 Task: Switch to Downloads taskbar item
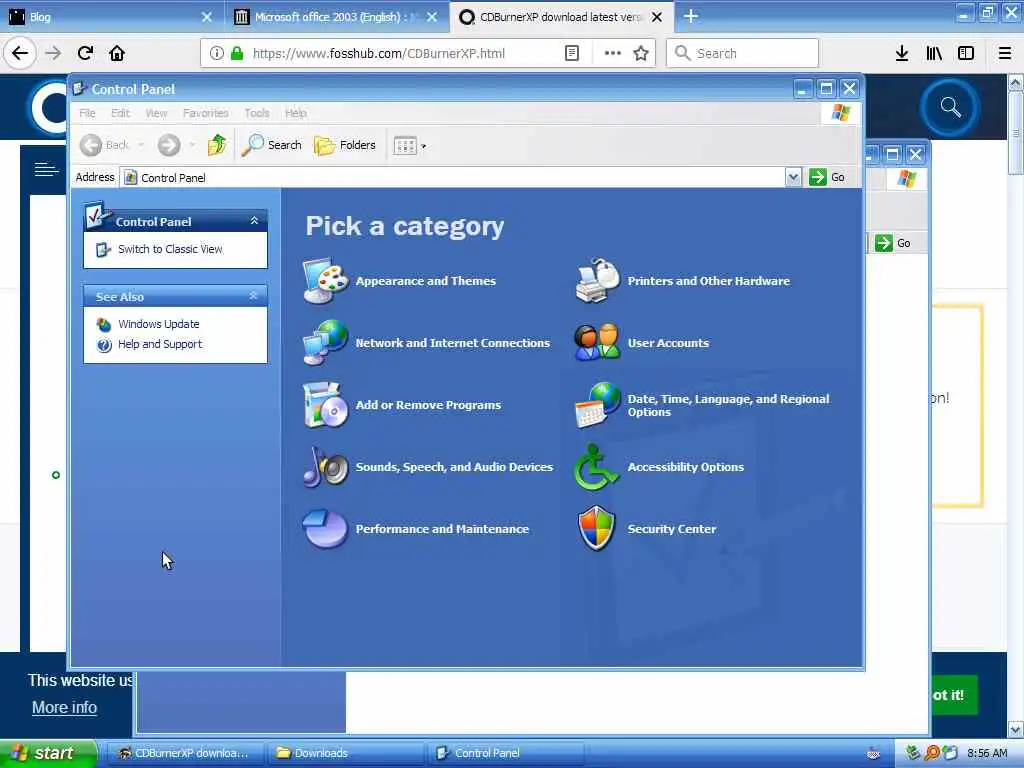[344, 753]
